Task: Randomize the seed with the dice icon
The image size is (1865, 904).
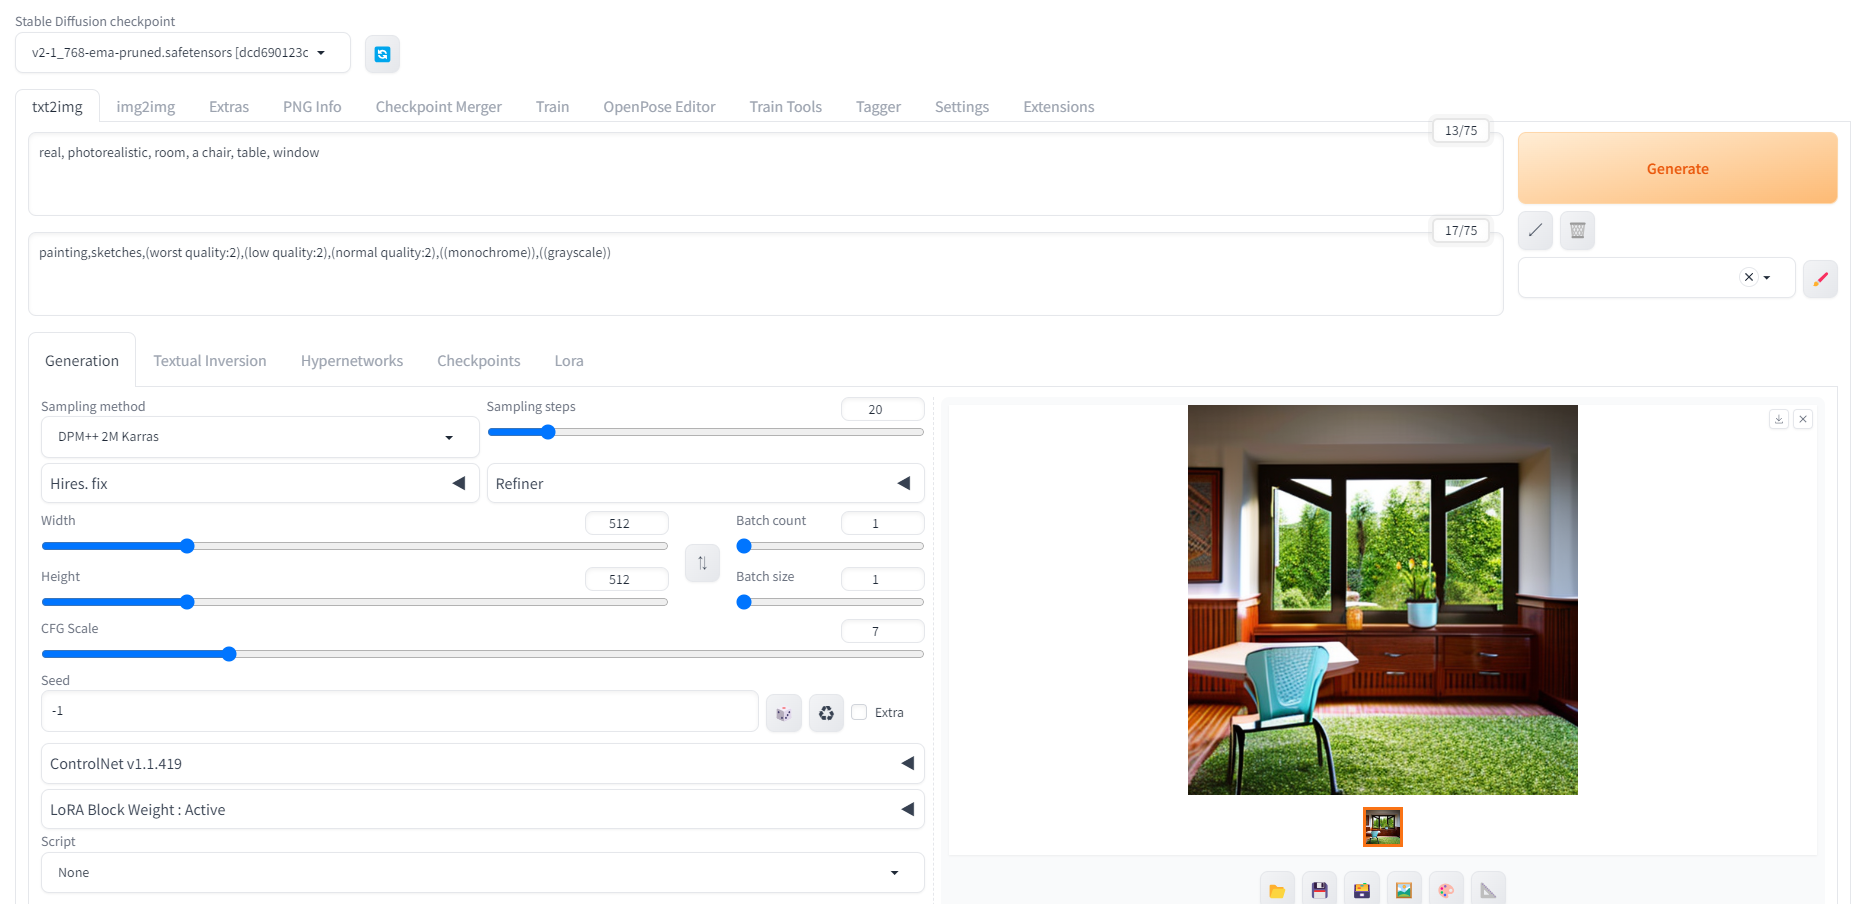Action: (x=784, y=713)
